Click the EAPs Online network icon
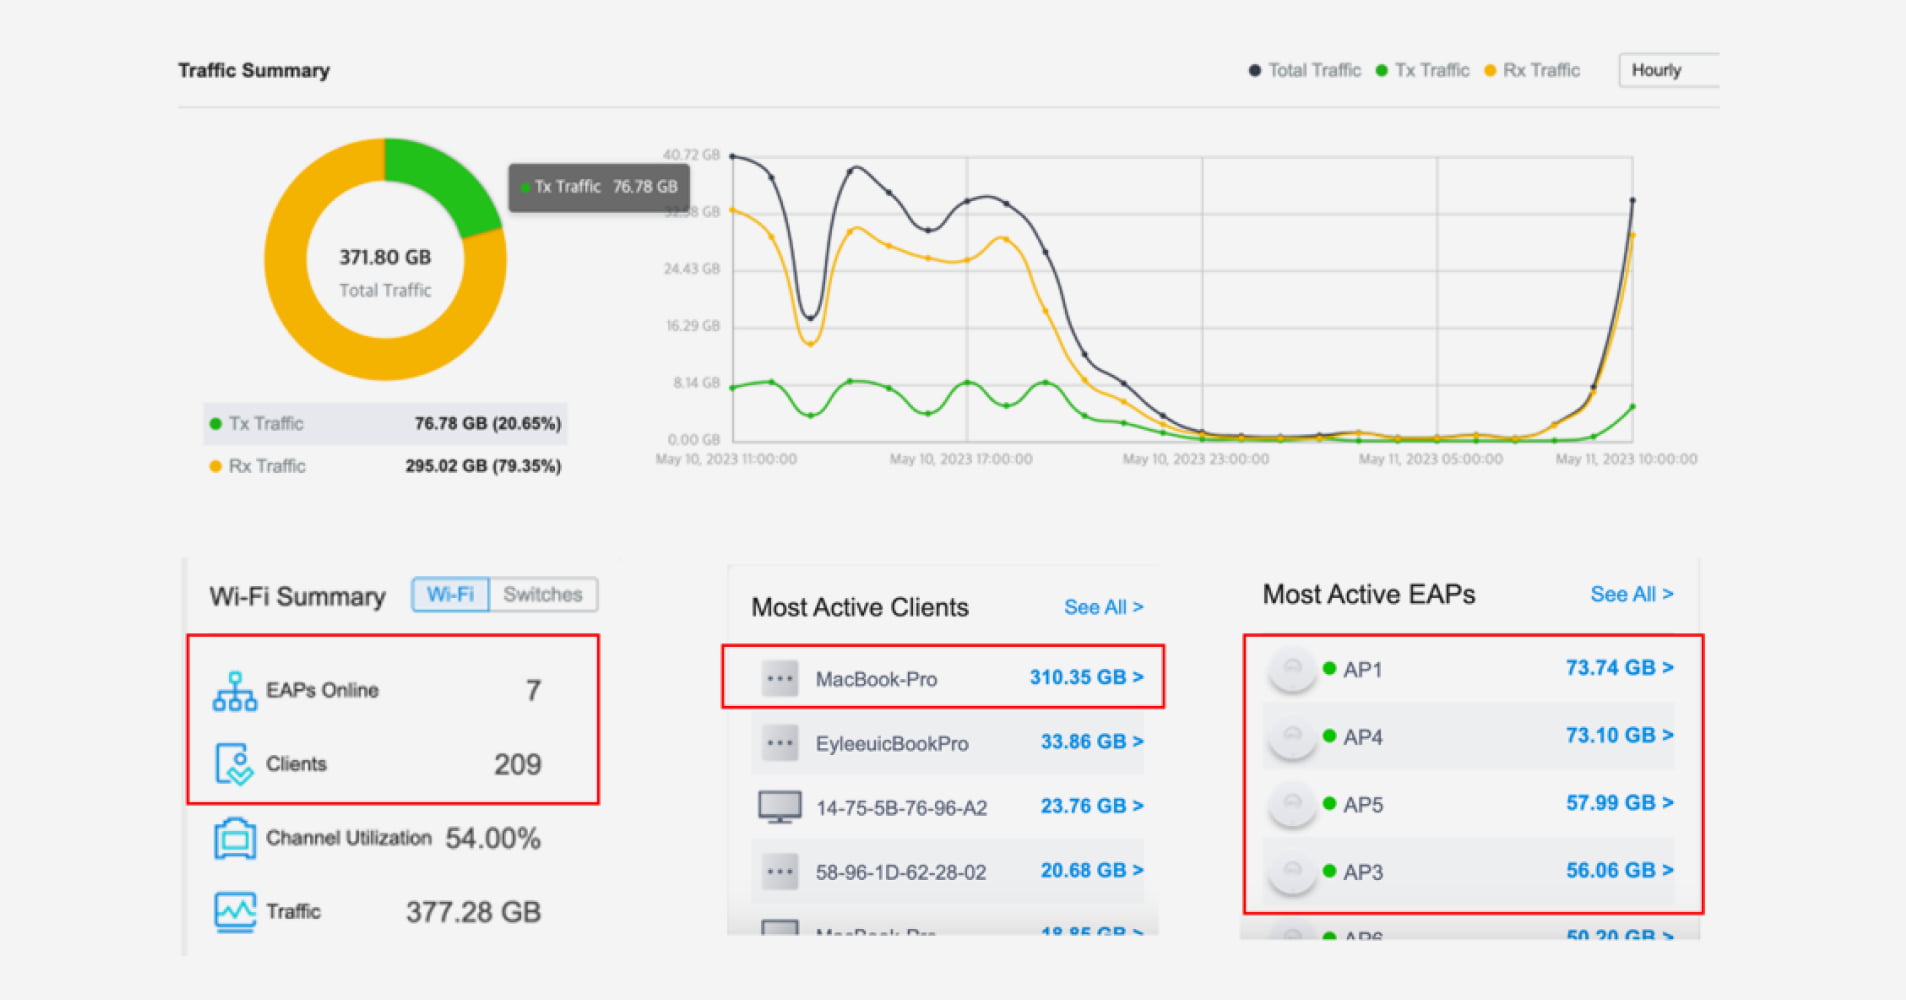The image size is (1906, 1000). coord(234,691)
